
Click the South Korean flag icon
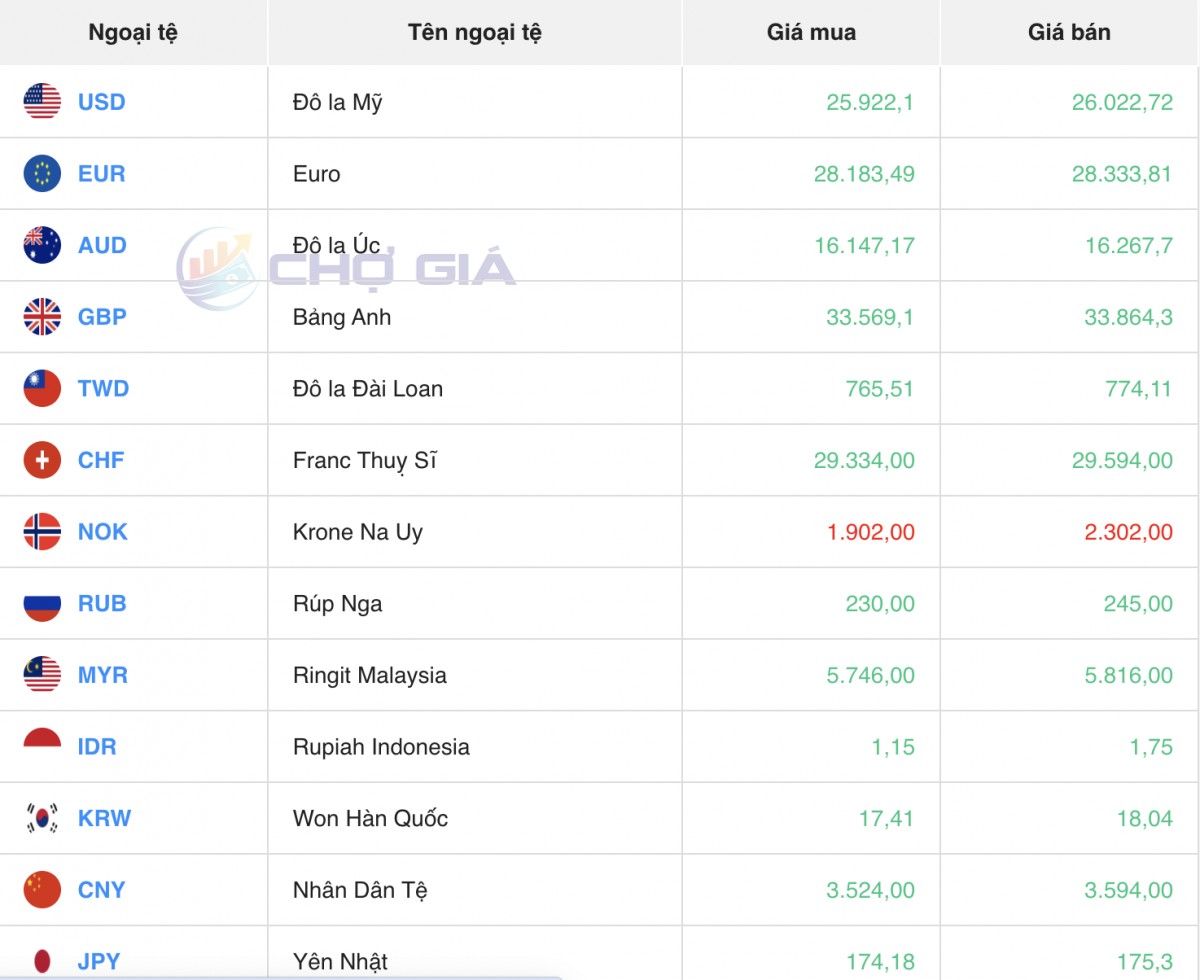point(42,818)
